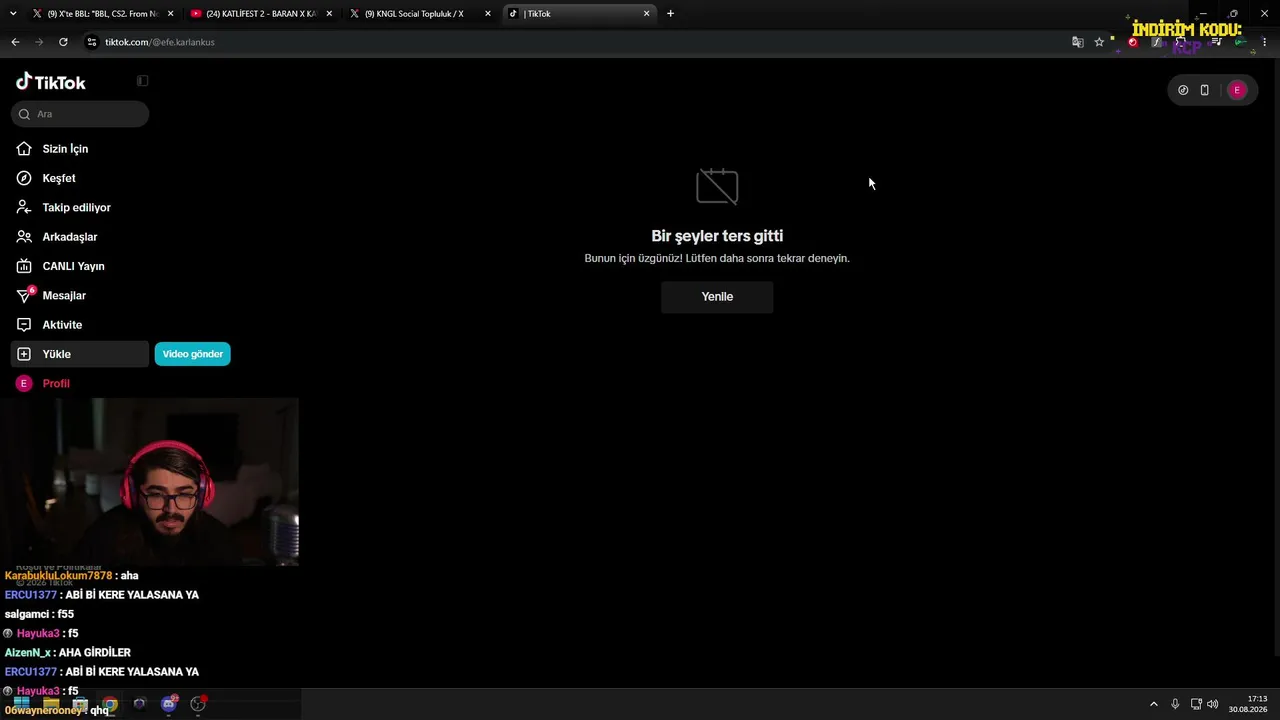Screen dimensions: 1280x720
Task: Close the TikTok tab
Action: point(646,14)
